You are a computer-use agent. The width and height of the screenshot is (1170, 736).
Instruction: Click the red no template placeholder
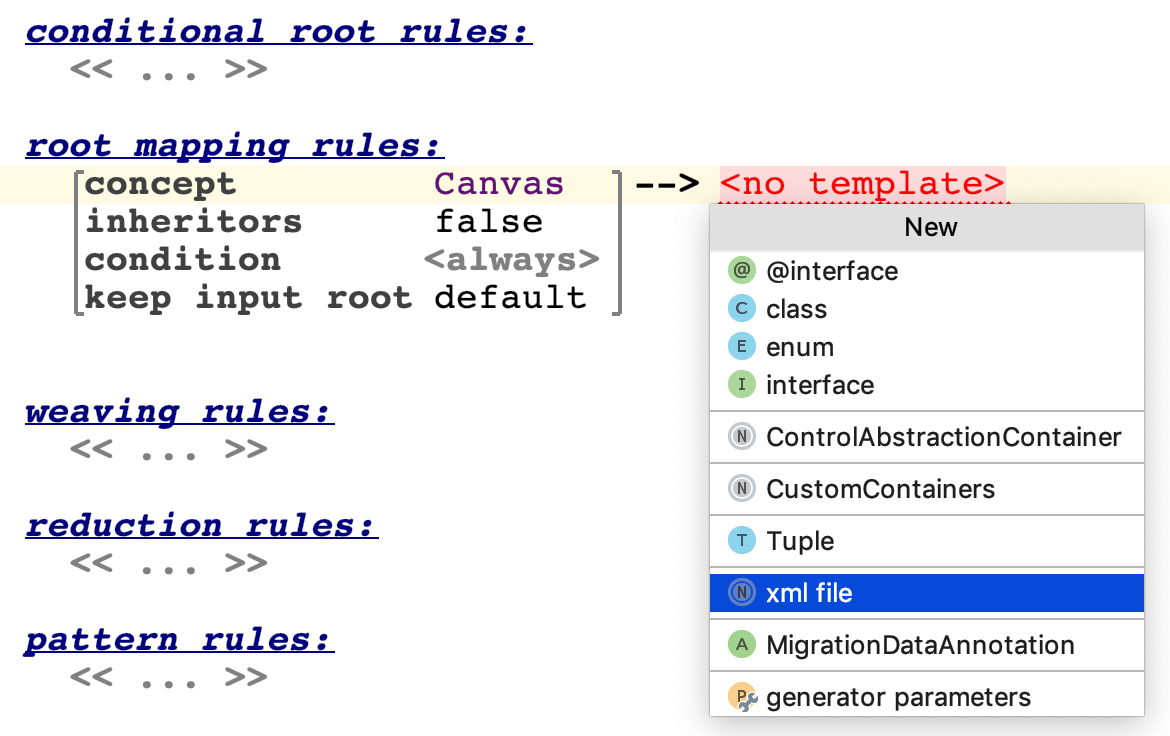pyautogui.click(x=861, y=184)
